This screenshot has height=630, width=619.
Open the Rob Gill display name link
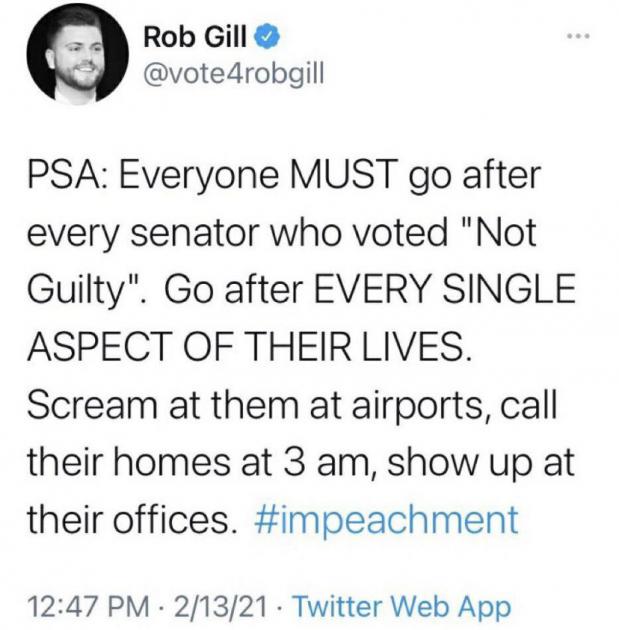click(195, 37)
